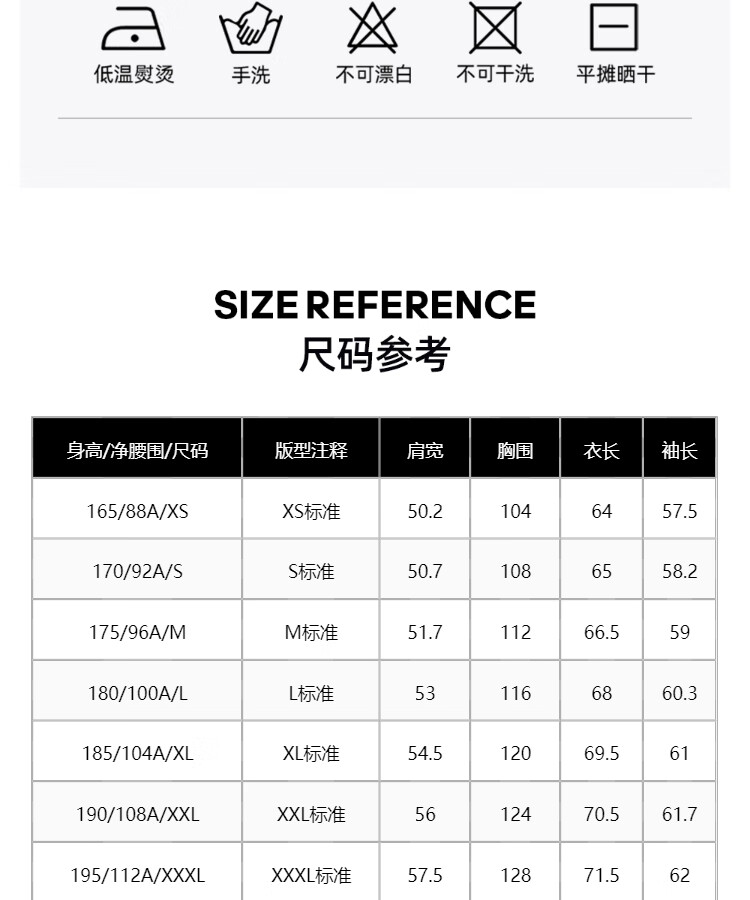Click the 胸围 column header
Viewport: 750px width, 900px height.
515,451
